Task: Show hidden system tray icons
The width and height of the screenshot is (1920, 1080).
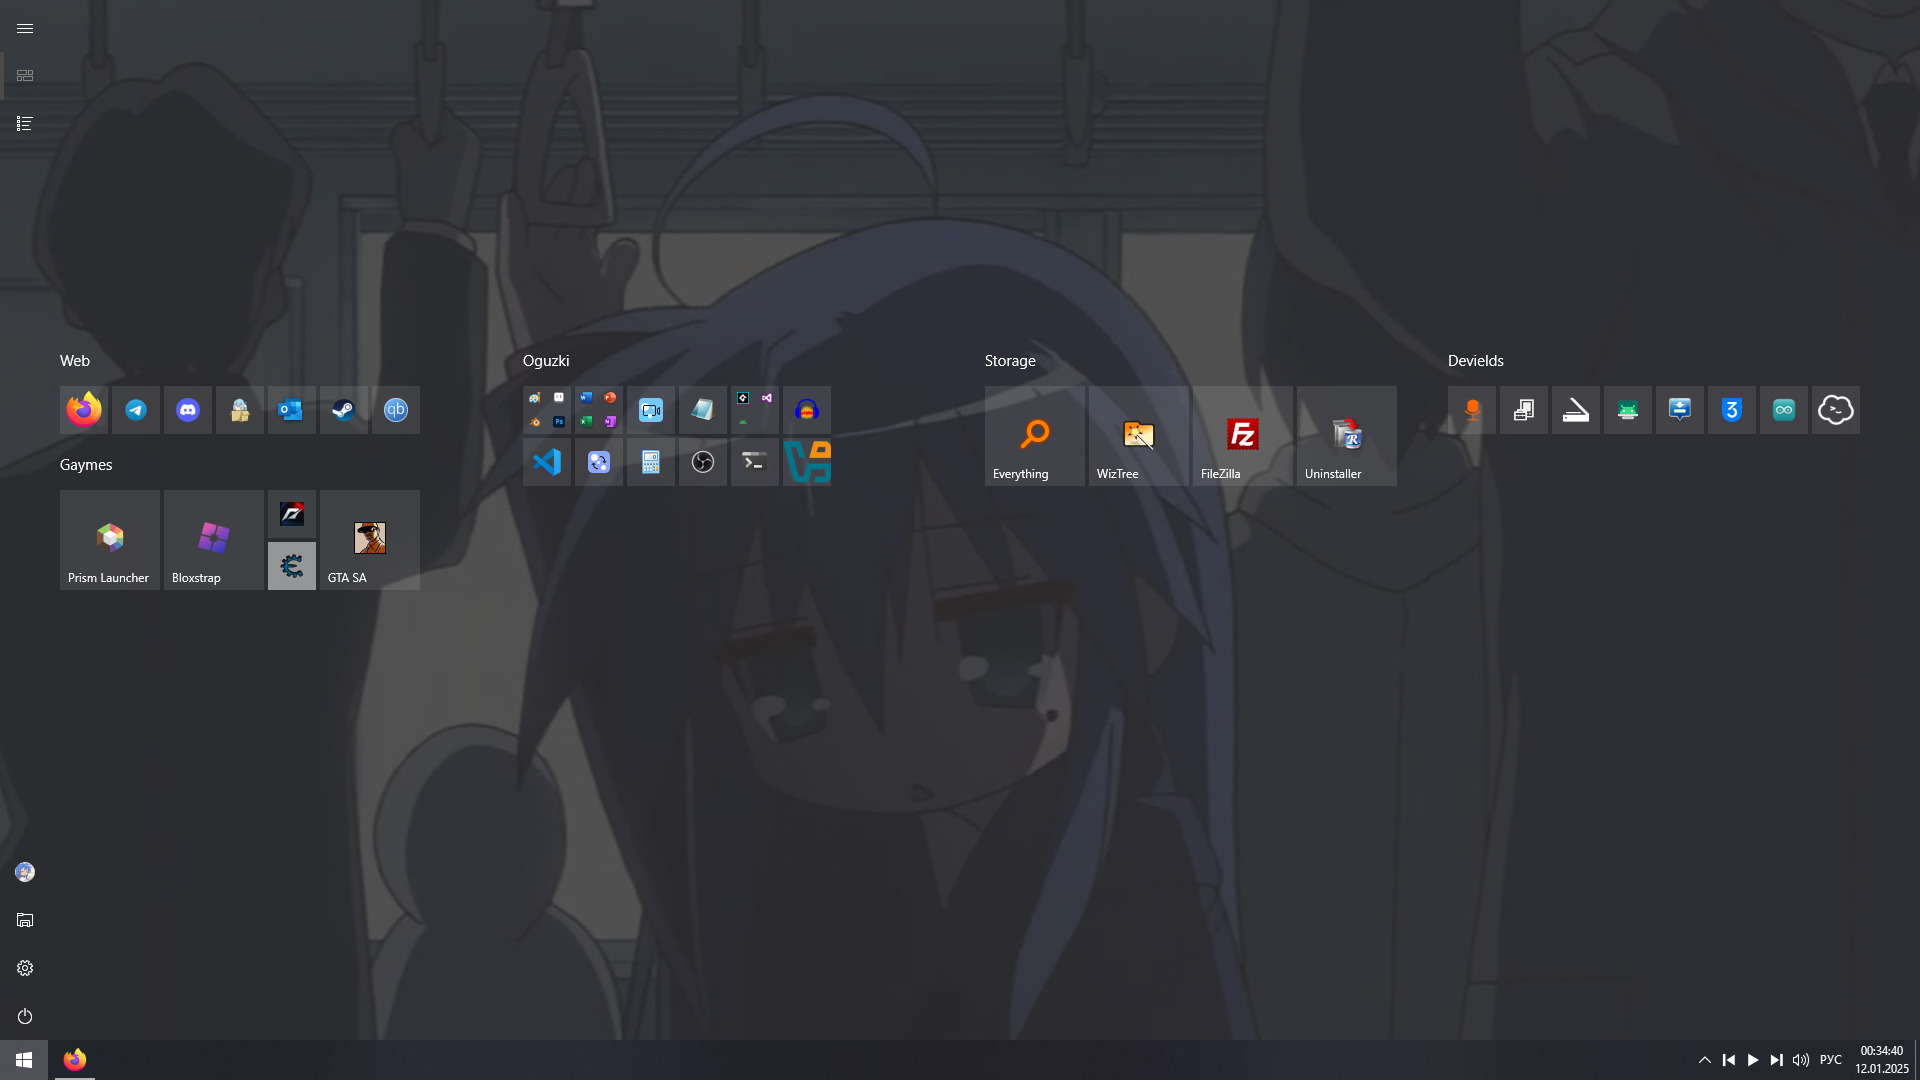Action: (x=1705, y=1060)
